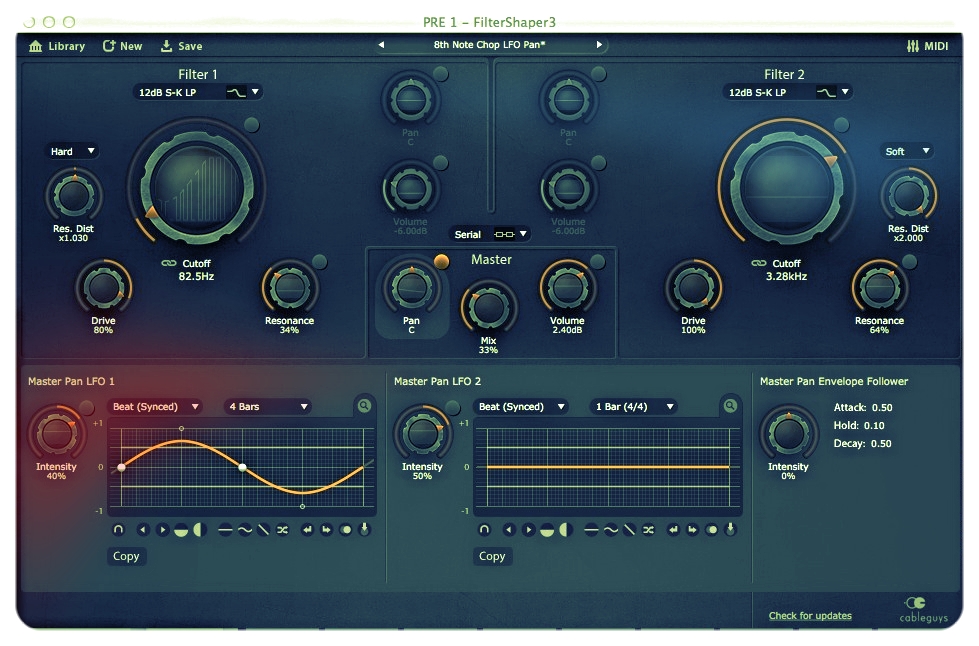Open the magnifier zoom icon for LFO 1

pyautogui.click(x=364, y=406)
